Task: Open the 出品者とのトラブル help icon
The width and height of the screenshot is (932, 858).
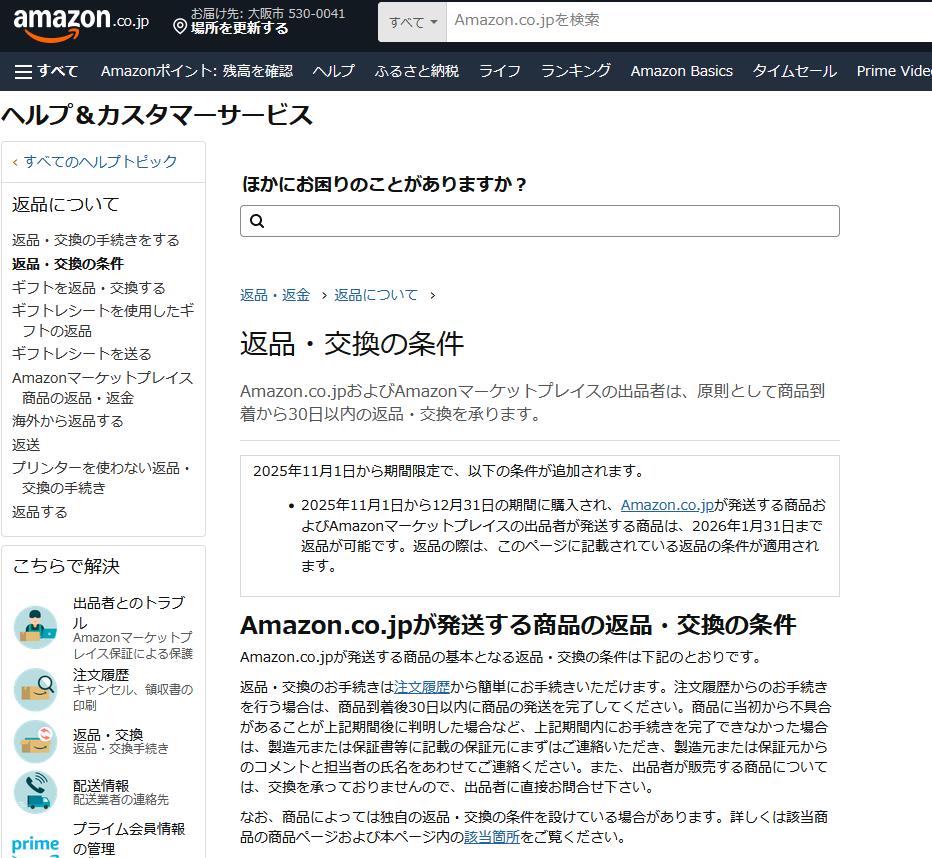Action: (x=34, y=626)
